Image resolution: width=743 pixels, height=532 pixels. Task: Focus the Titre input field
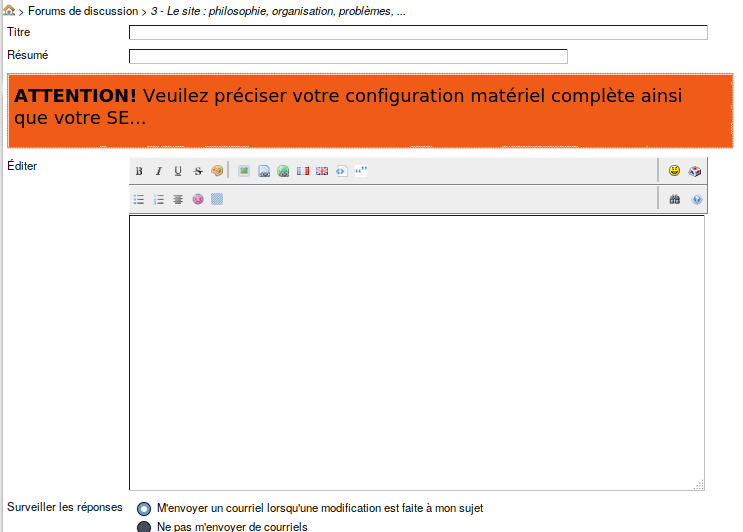[418, 32]
